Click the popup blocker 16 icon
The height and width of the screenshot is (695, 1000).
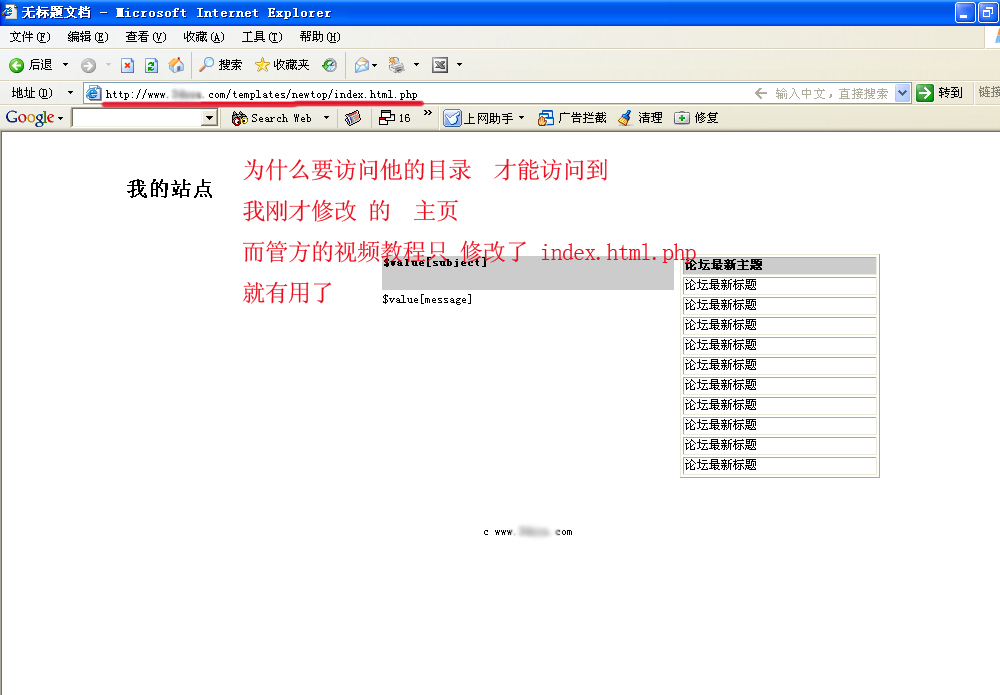(395, 118)
